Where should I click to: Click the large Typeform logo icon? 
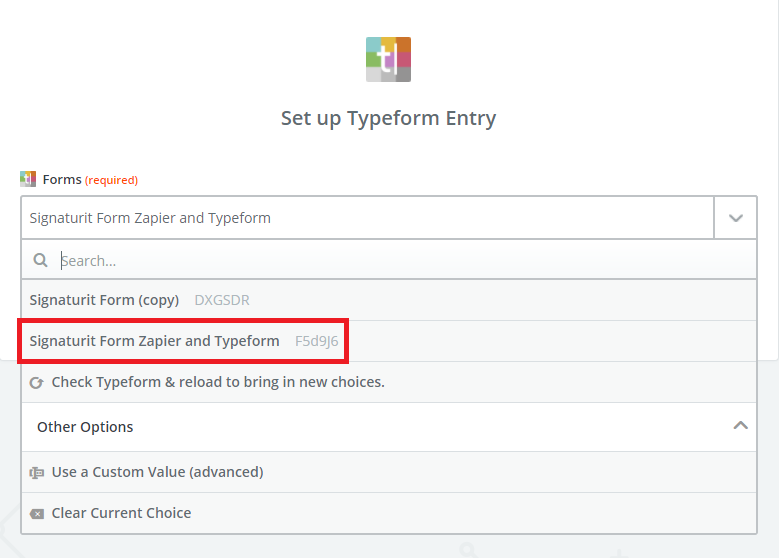(388, 59)
